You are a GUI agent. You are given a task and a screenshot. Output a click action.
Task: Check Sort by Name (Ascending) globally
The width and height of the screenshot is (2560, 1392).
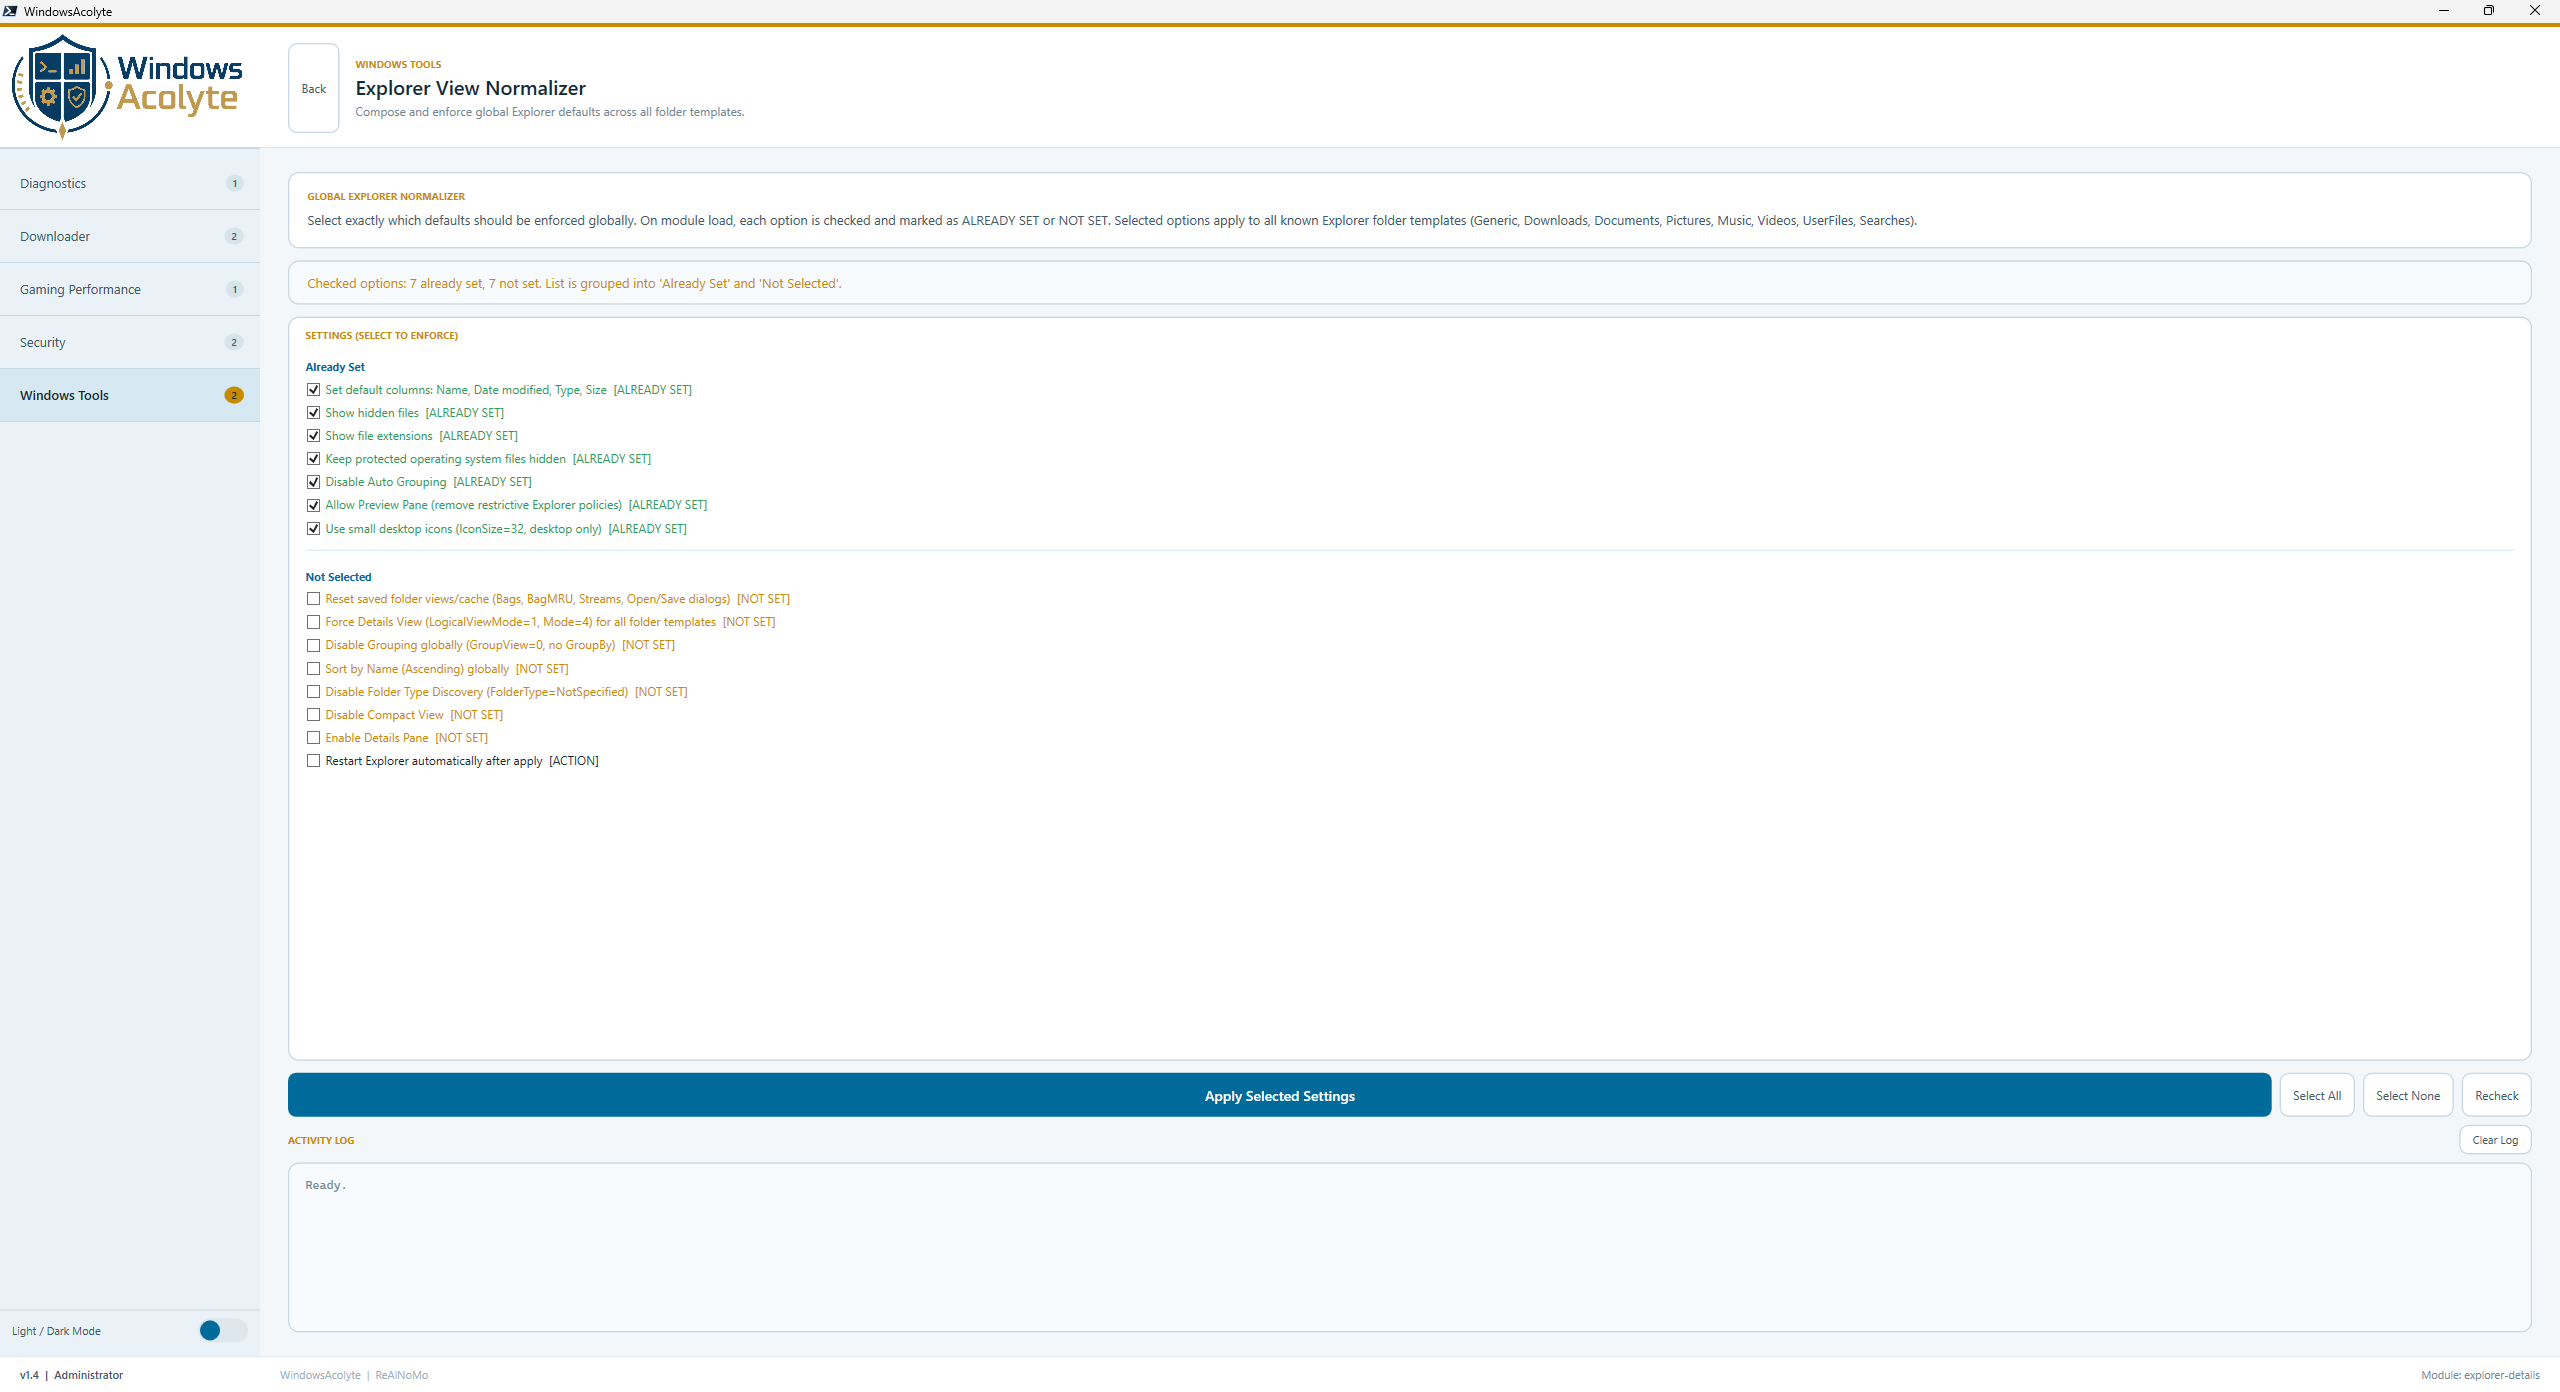314,669
